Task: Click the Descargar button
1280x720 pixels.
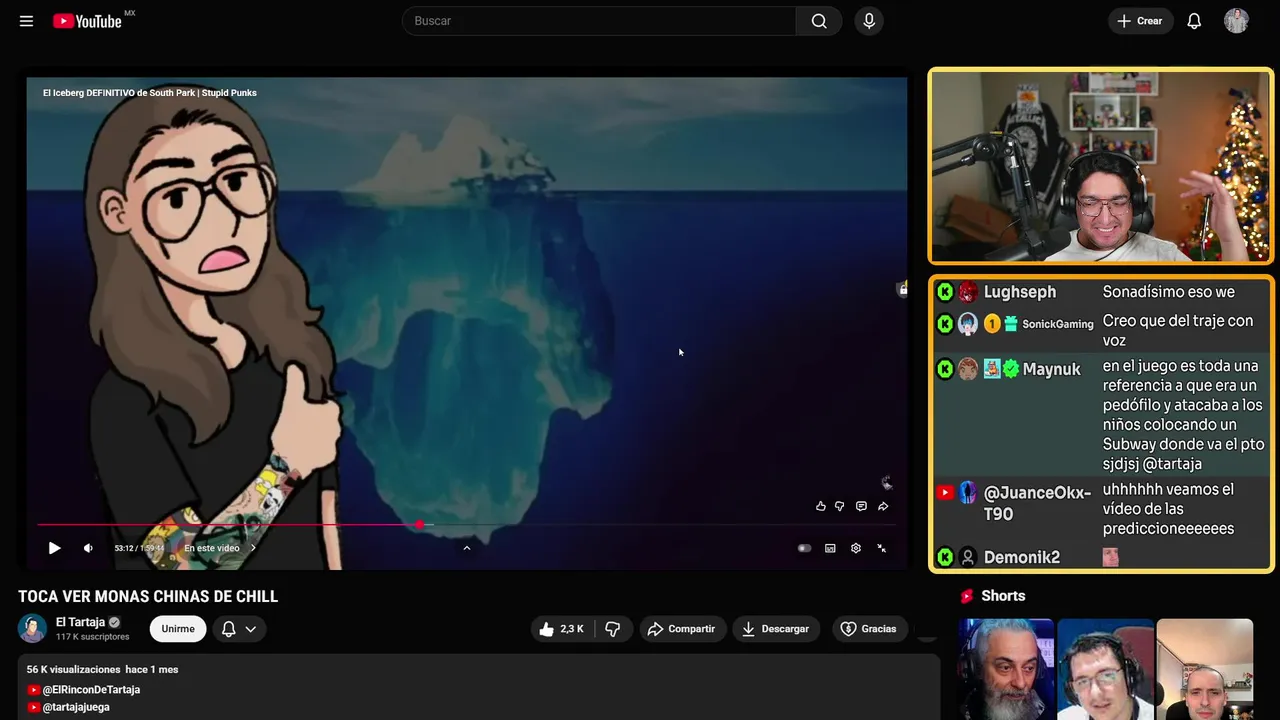Action: coord(775,629)
